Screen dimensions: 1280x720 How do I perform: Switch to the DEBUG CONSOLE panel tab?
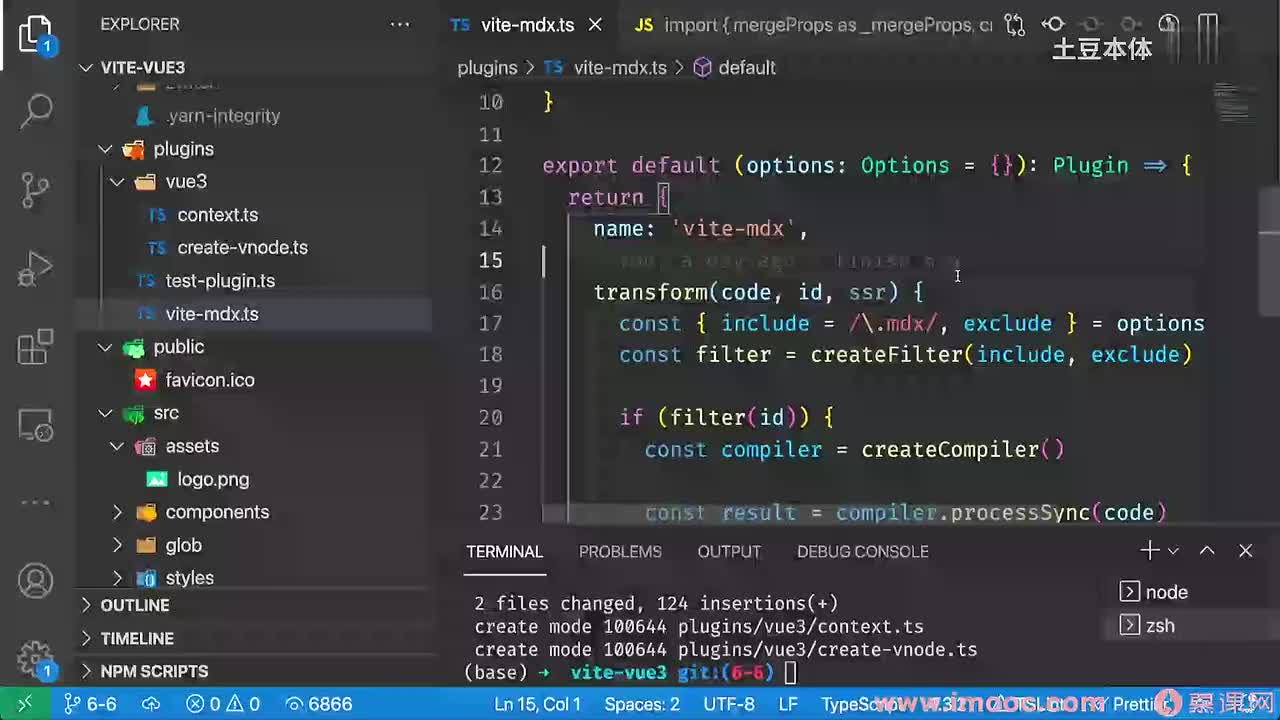pos(863,551)
